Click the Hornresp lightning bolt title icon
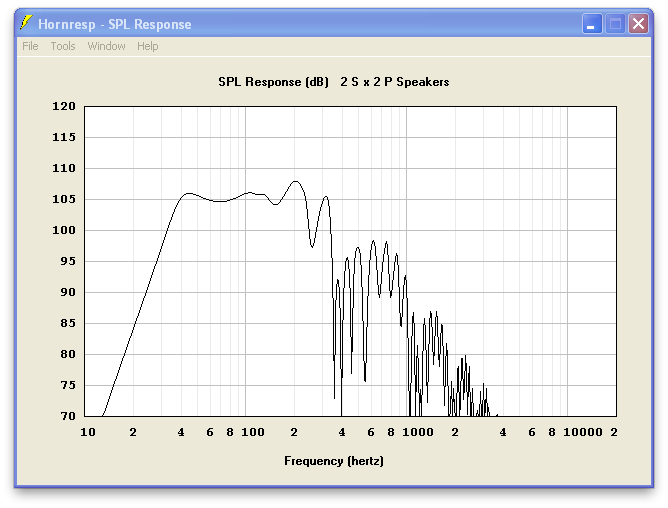 coord(26,23)
